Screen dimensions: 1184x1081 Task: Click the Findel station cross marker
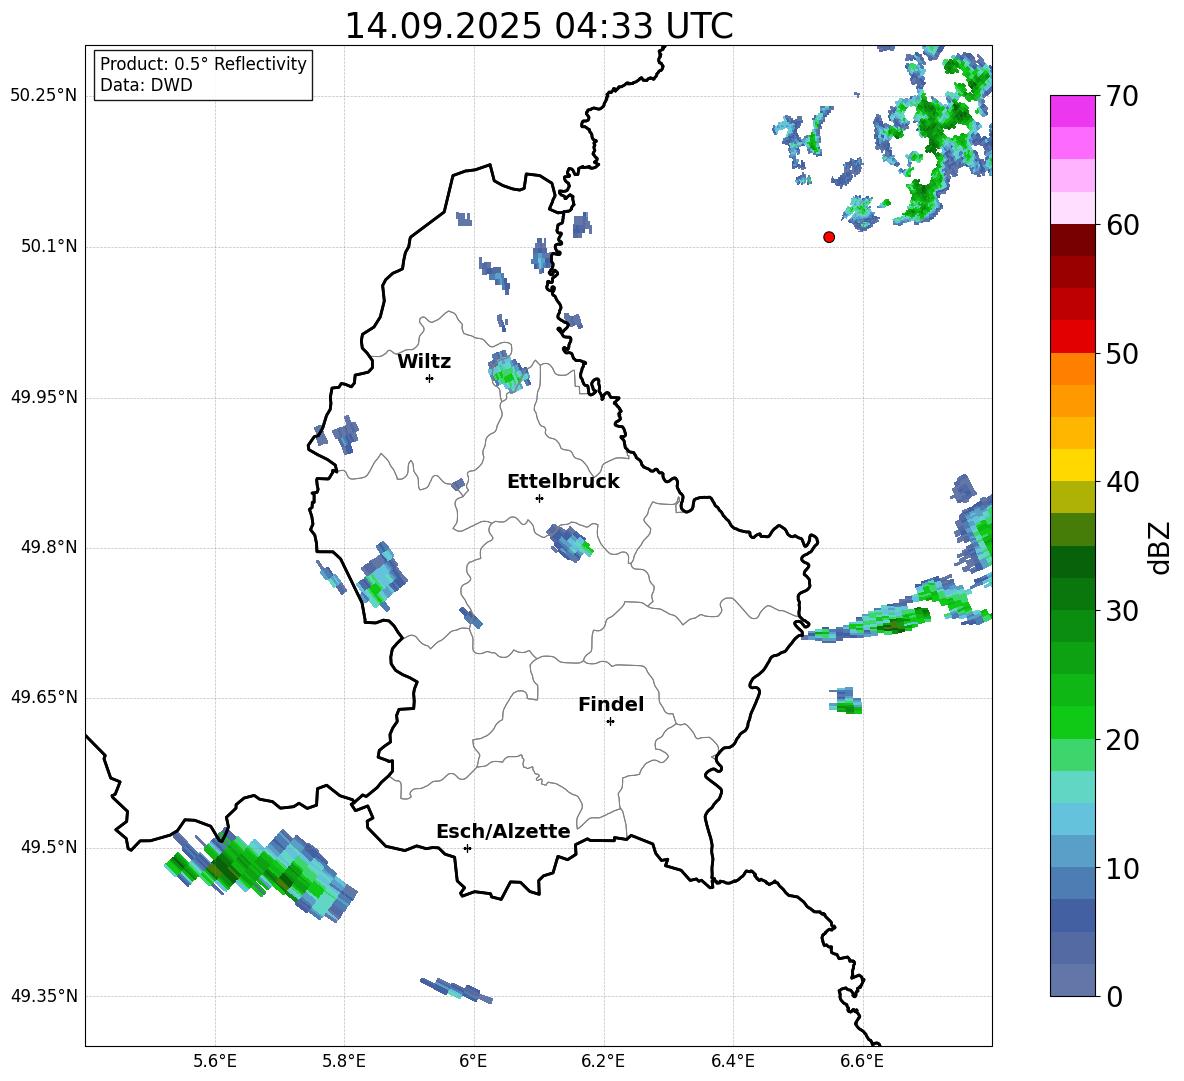(x=610, y=722)
